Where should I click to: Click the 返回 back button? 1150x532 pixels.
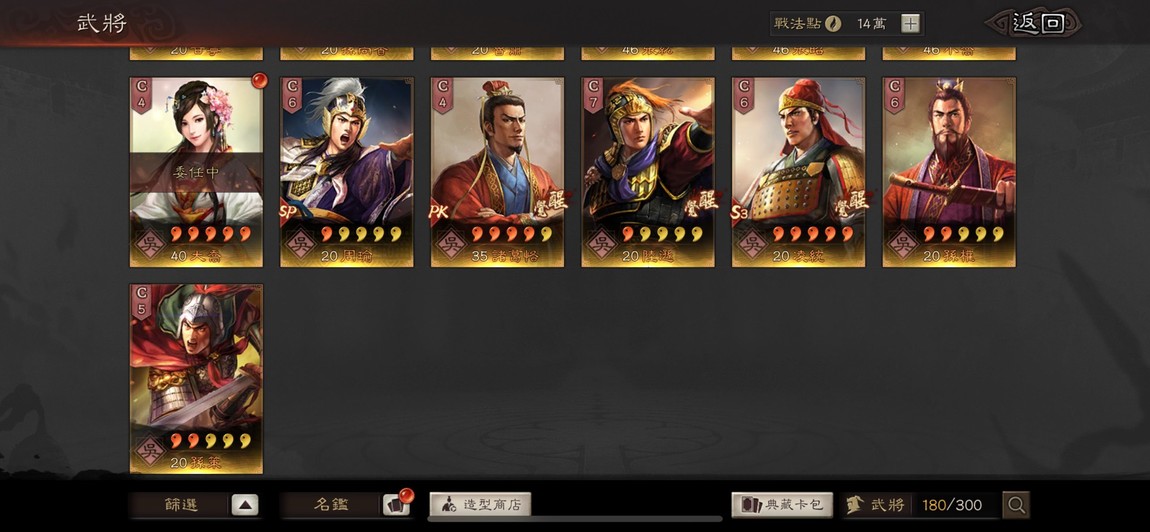point(1035,23)
